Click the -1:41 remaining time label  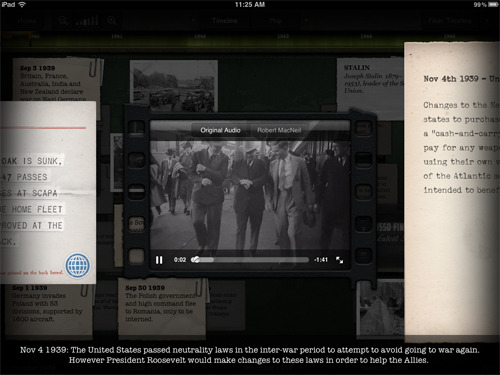321,260
